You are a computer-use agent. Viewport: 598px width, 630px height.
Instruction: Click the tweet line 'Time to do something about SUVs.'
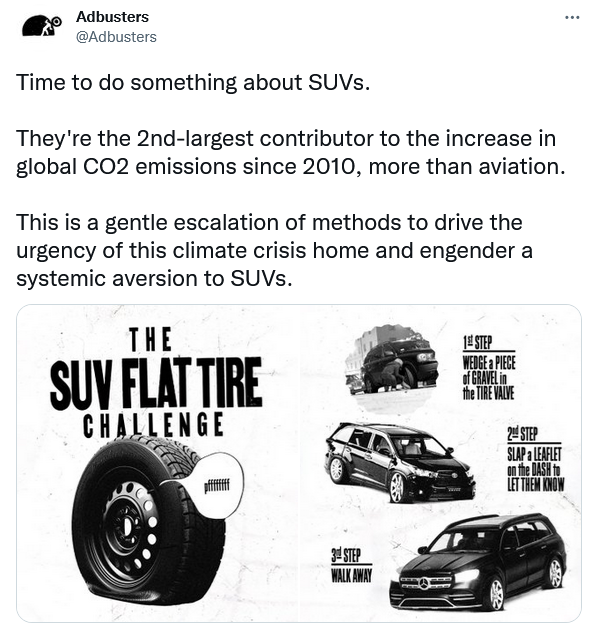pyautogui.click(x=193, y=82)
